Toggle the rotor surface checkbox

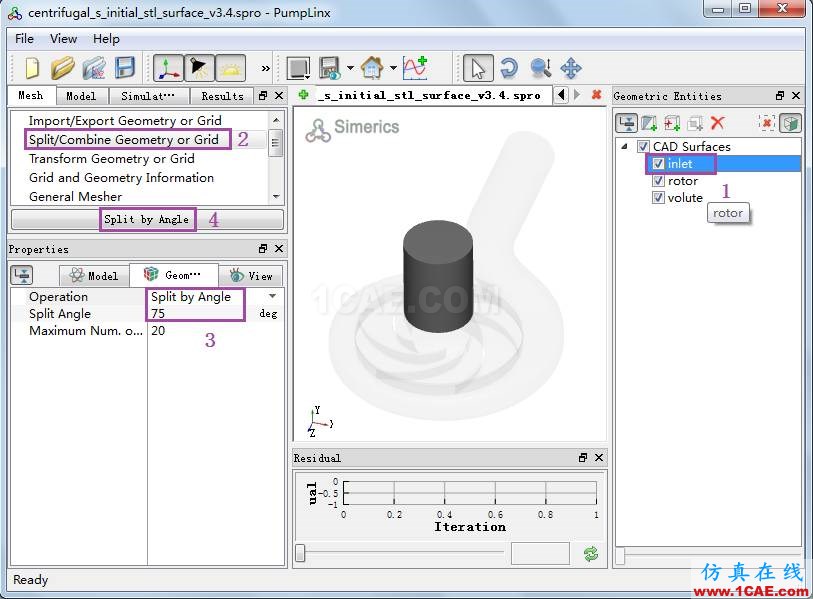(x=658, y=181)
